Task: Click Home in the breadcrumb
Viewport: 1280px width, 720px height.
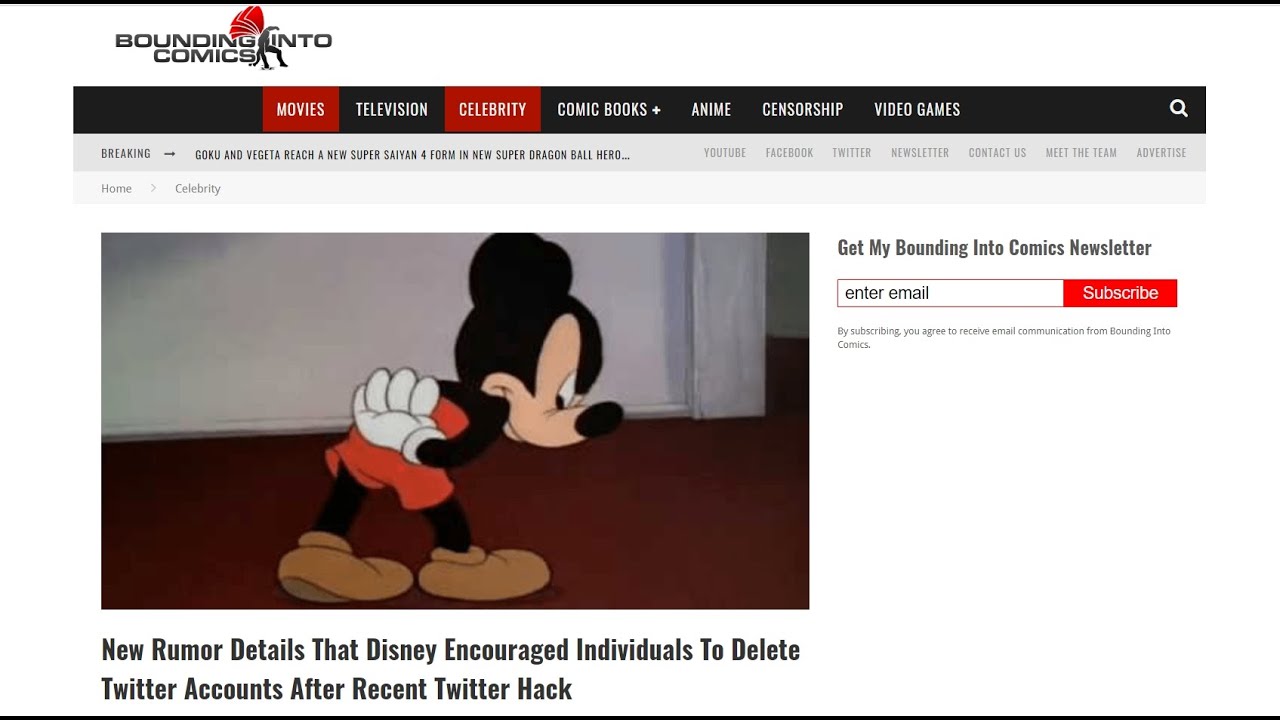Action: pyautogui.click(x=116, y=189)
